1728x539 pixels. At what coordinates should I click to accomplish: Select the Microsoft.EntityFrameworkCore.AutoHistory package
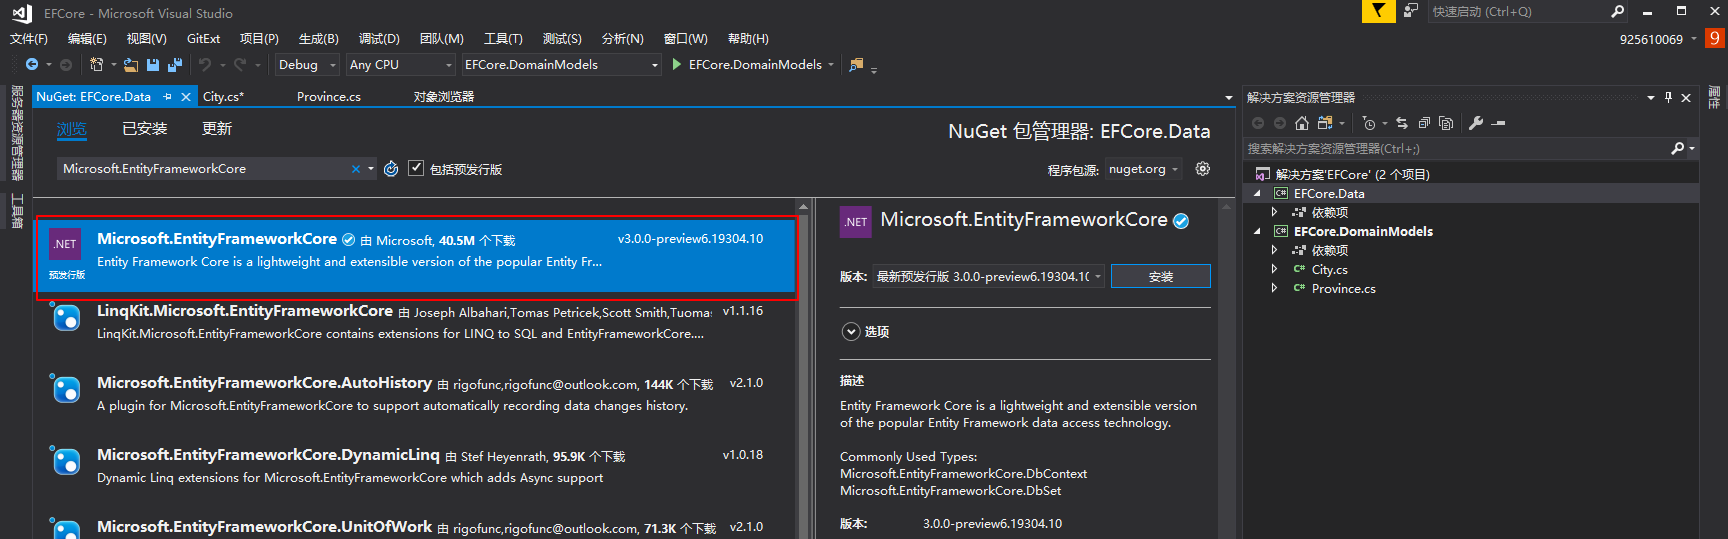[416, 394]
